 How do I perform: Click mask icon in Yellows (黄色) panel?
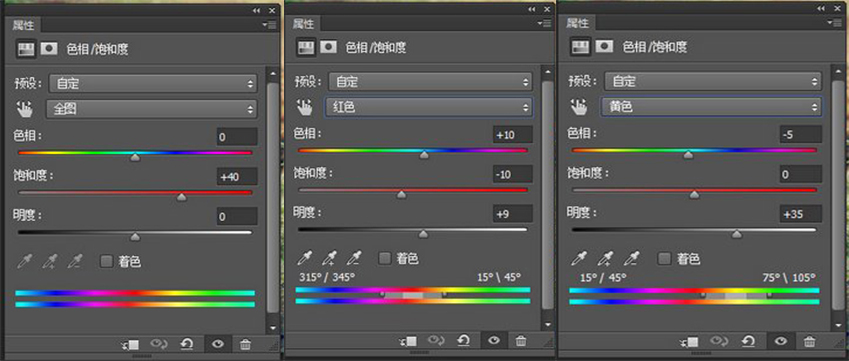(604, 47)
